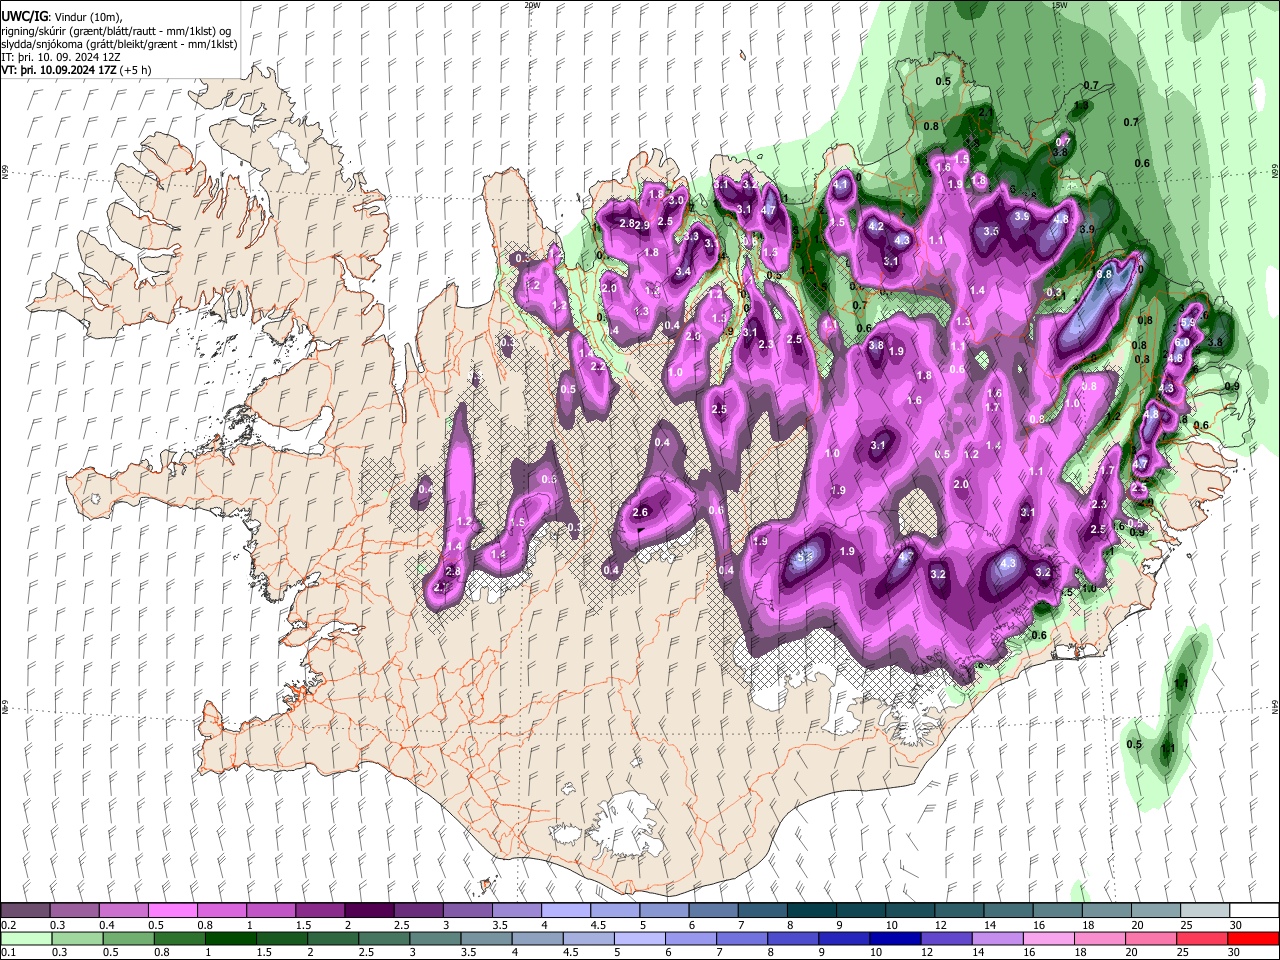Click the lightest green swatch starting at 0.1
Viewport: 1280px width, 960px height.
(x=25, y=938)
